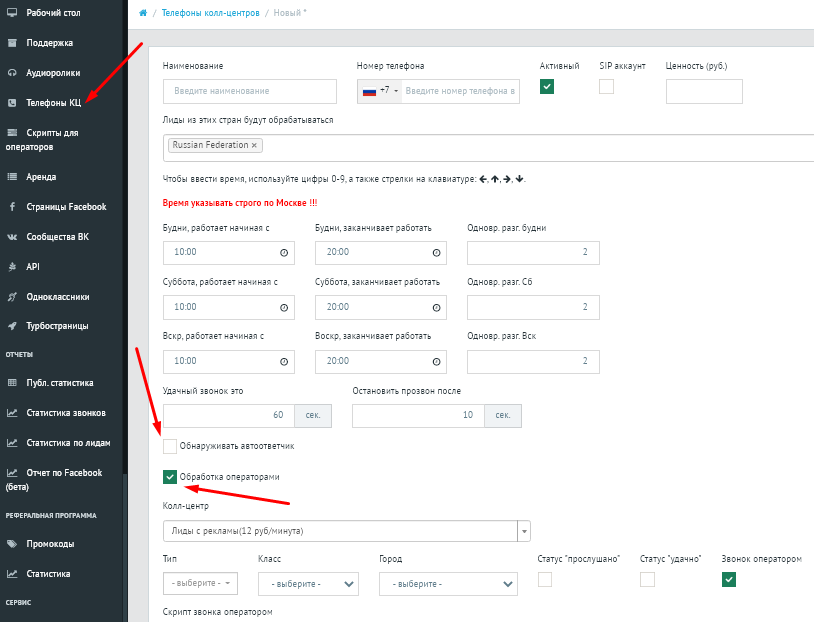Click the VK icon beside Сообщества ВК
Image resolution: width=814 pixels, height=622 pixels.
pos(12,237)
